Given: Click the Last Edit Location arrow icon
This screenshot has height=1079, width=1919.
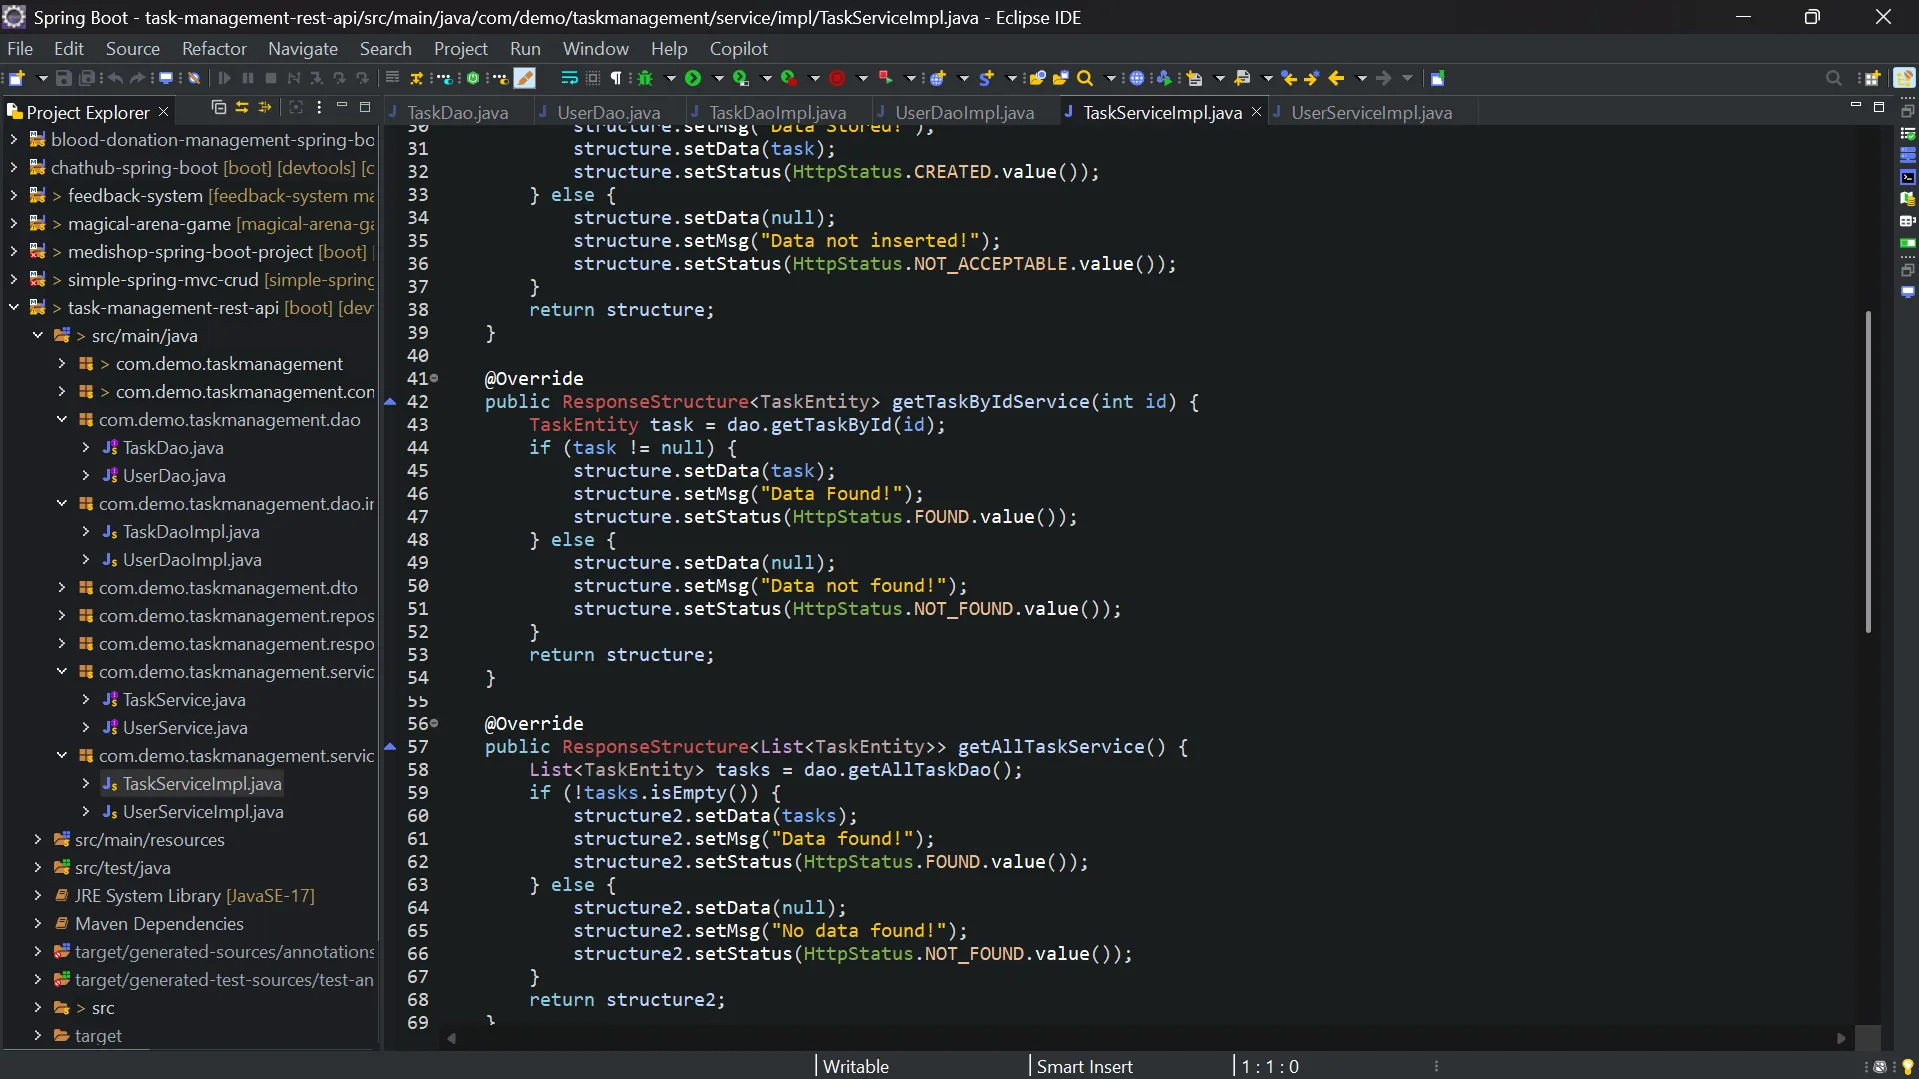Looking at the screenshot, I should [1289, 78].
